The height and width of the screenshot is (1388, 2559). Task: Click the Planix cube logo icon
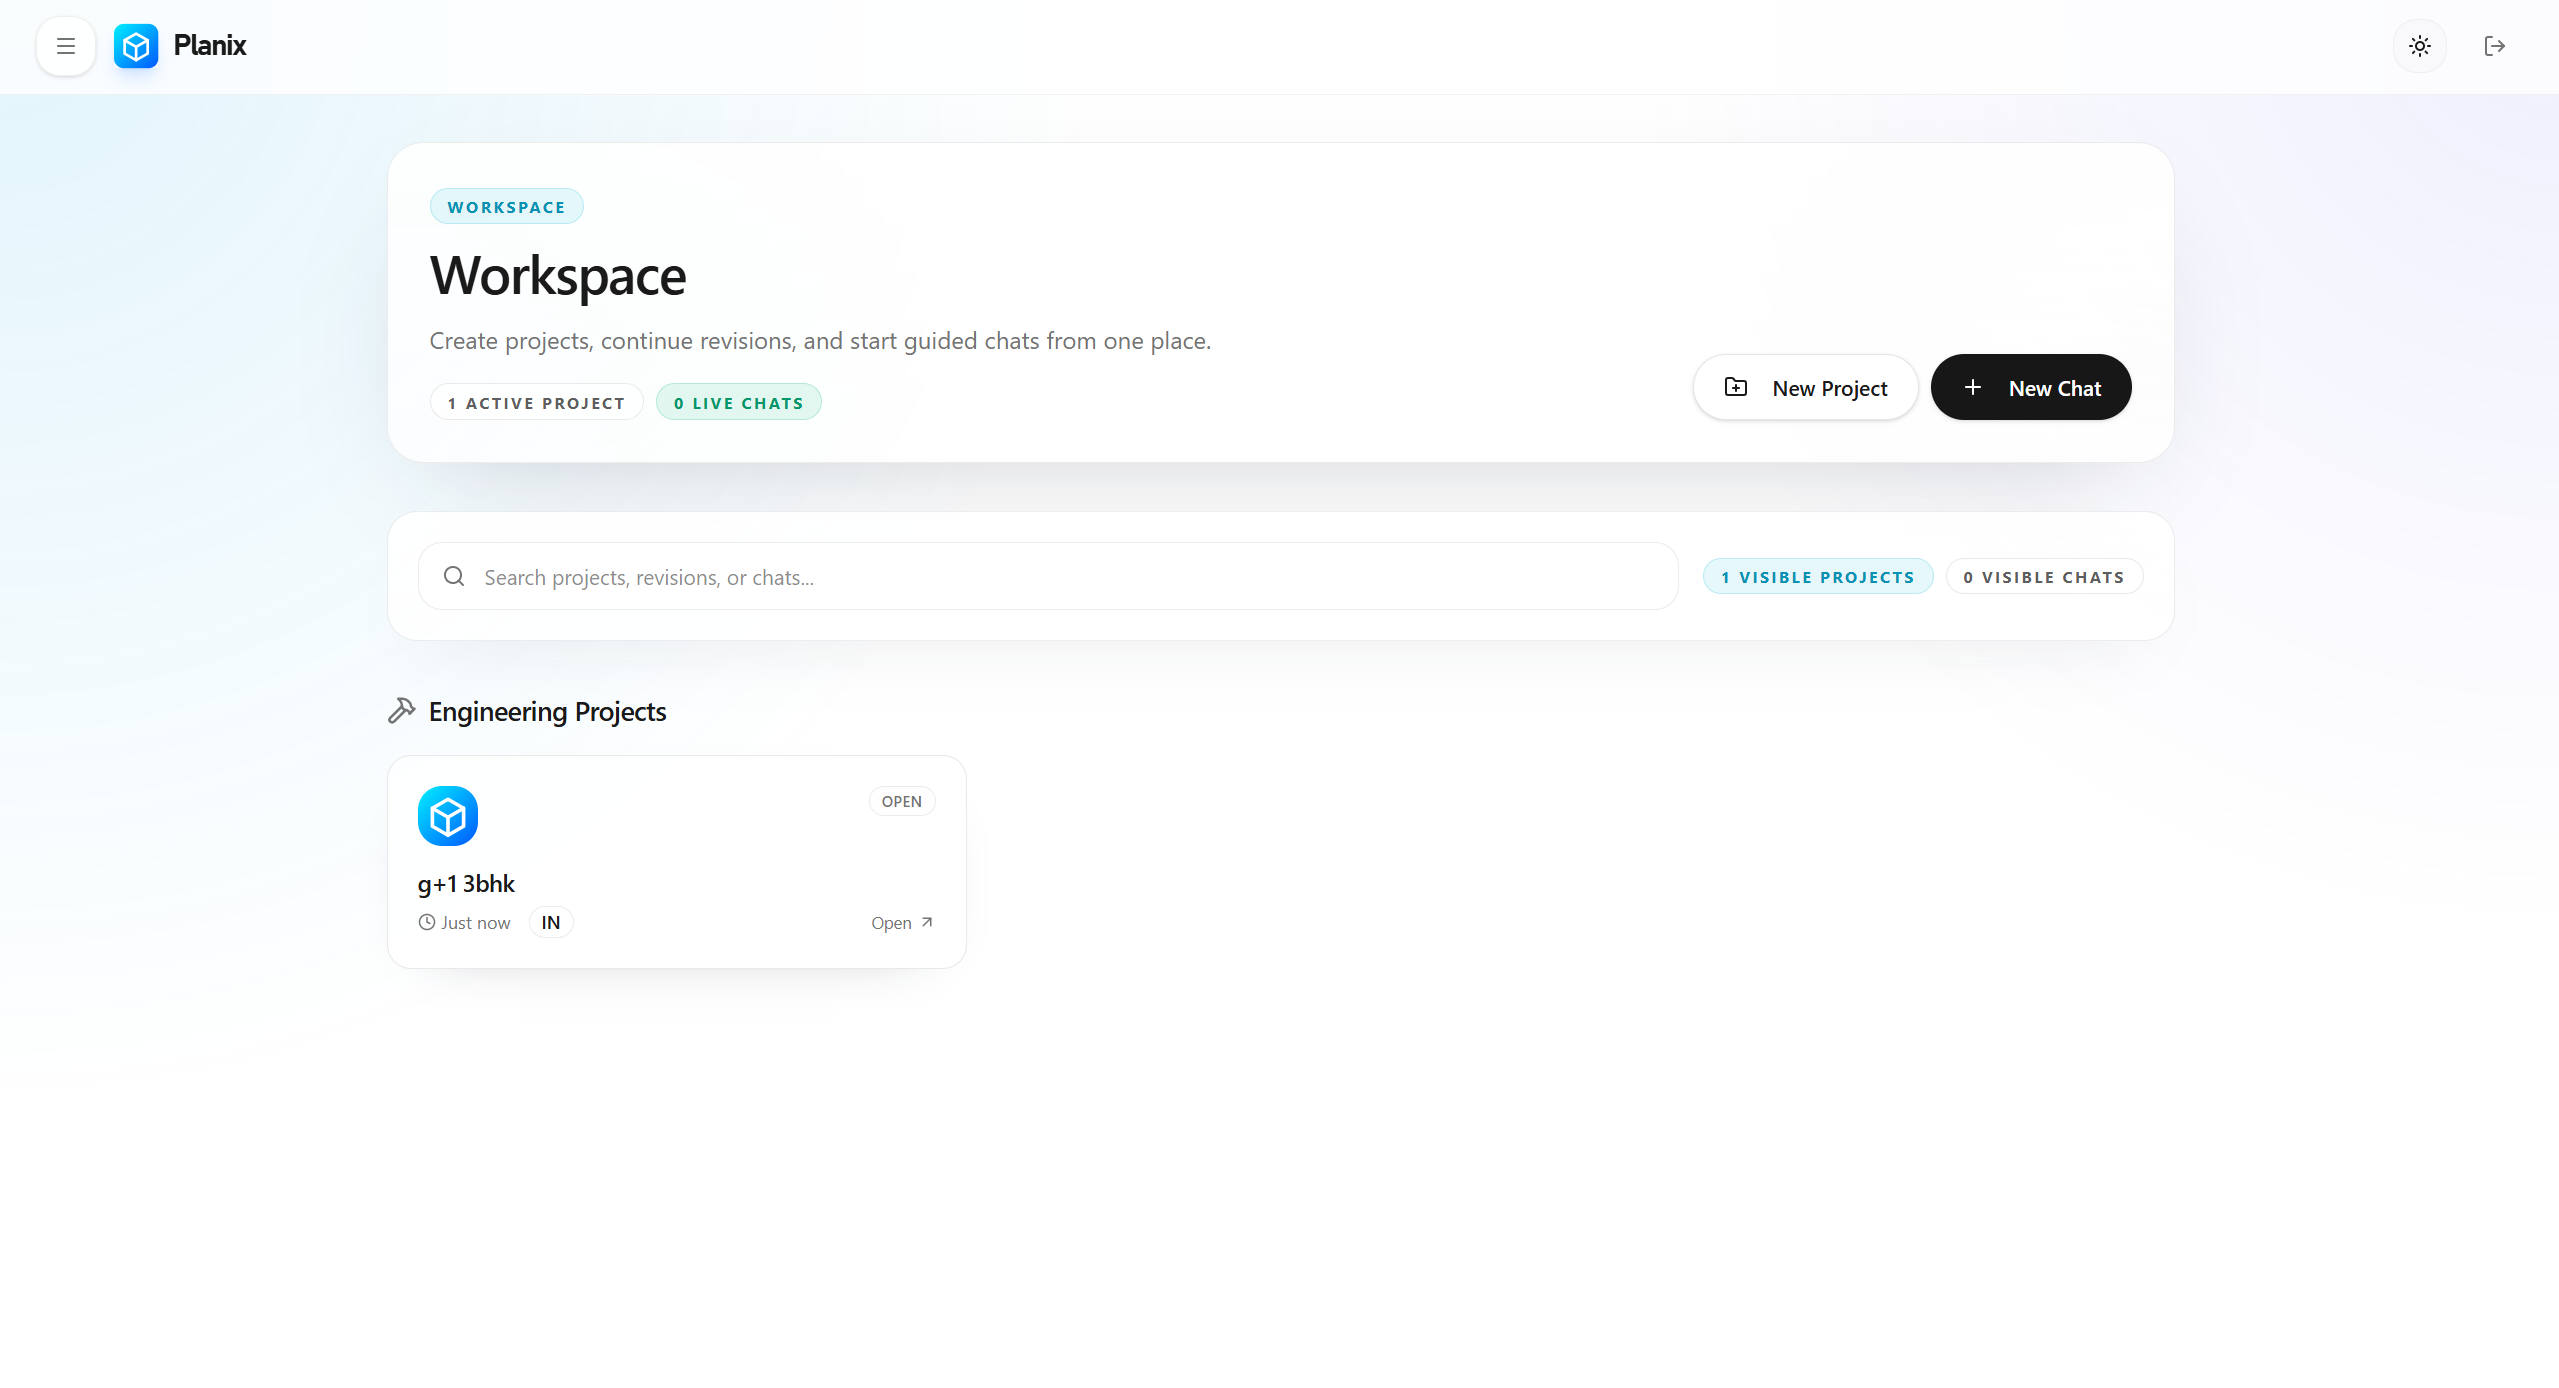point(136,46)
